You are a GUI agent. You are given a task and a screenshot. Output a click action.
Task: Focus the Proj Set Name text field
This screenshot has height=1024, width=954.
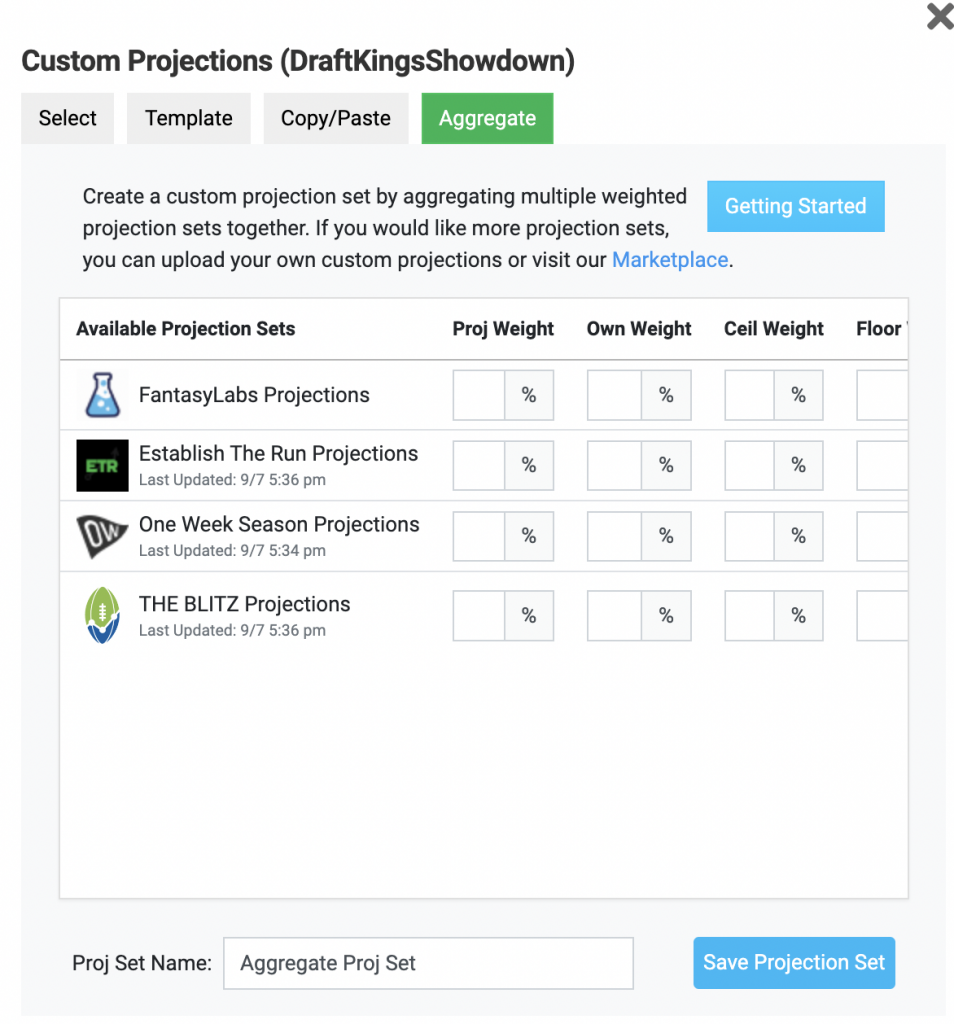click(428, 963)
